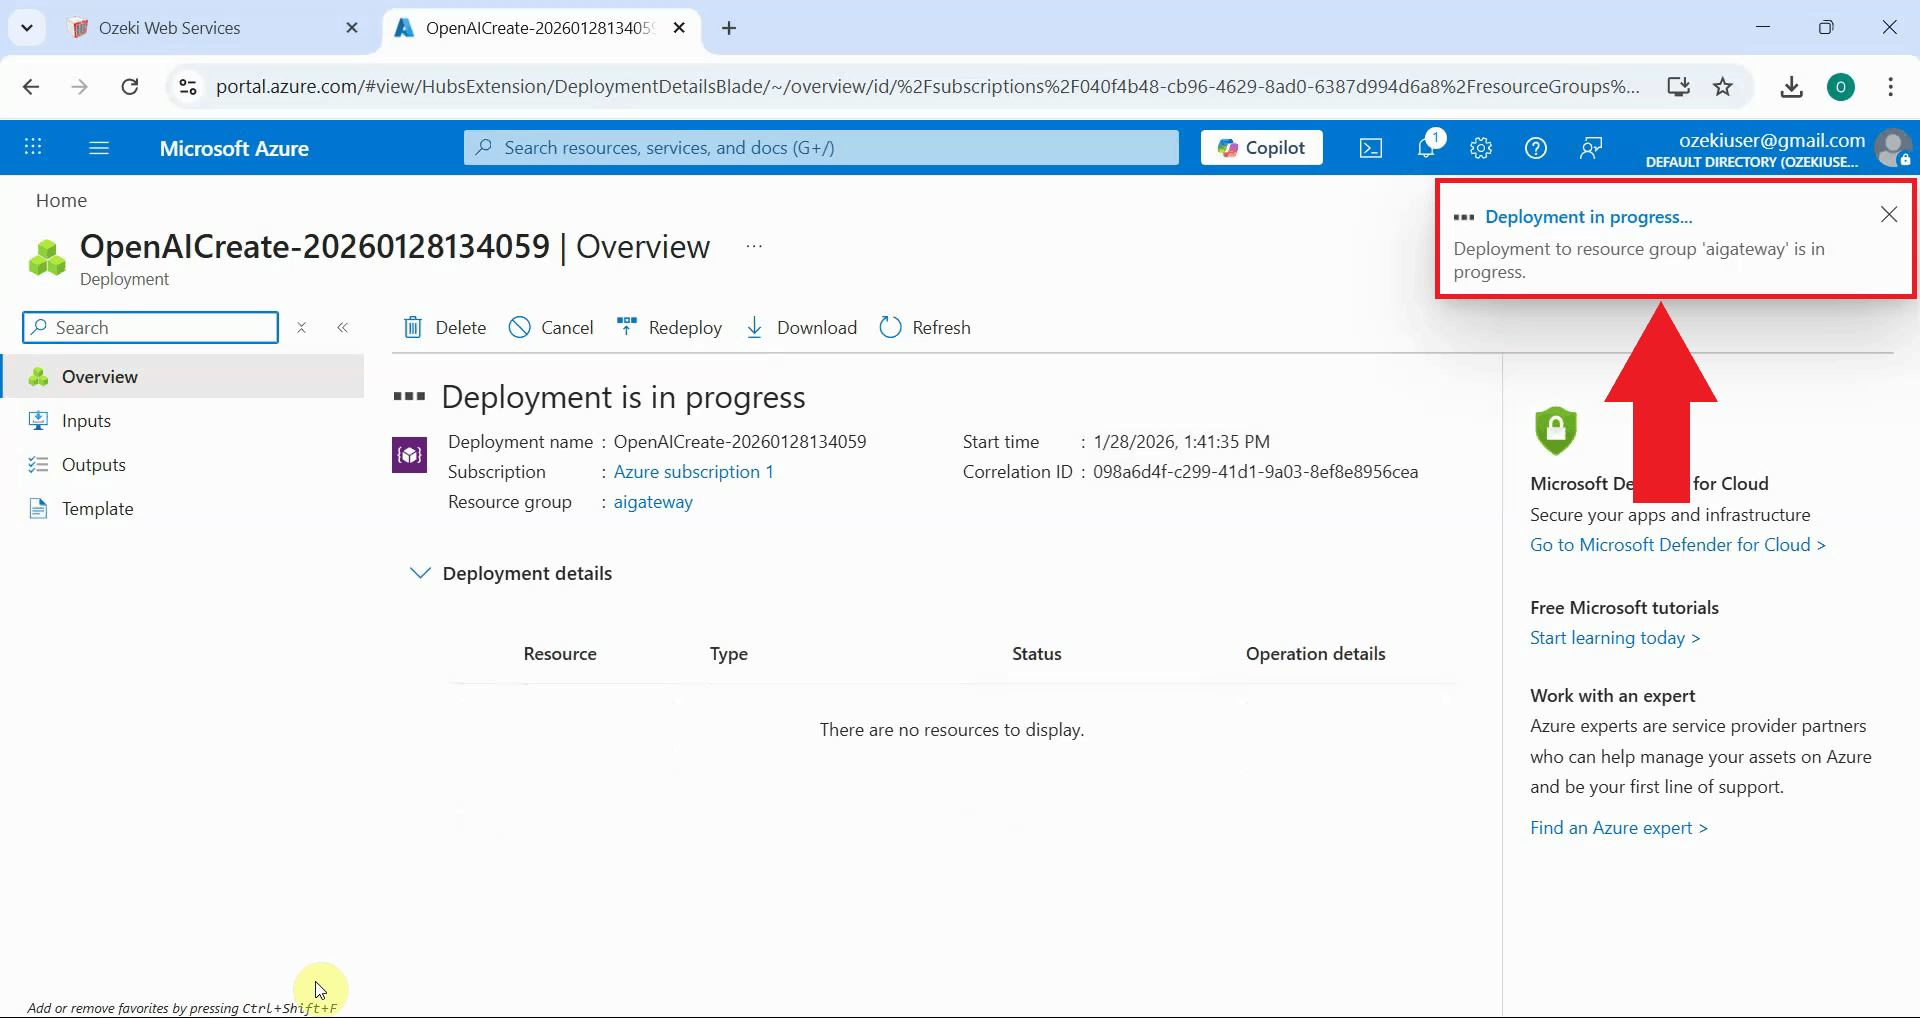Select Template in the left menu
This screenshot has width=1920, height=1018.
coord(97,509)
